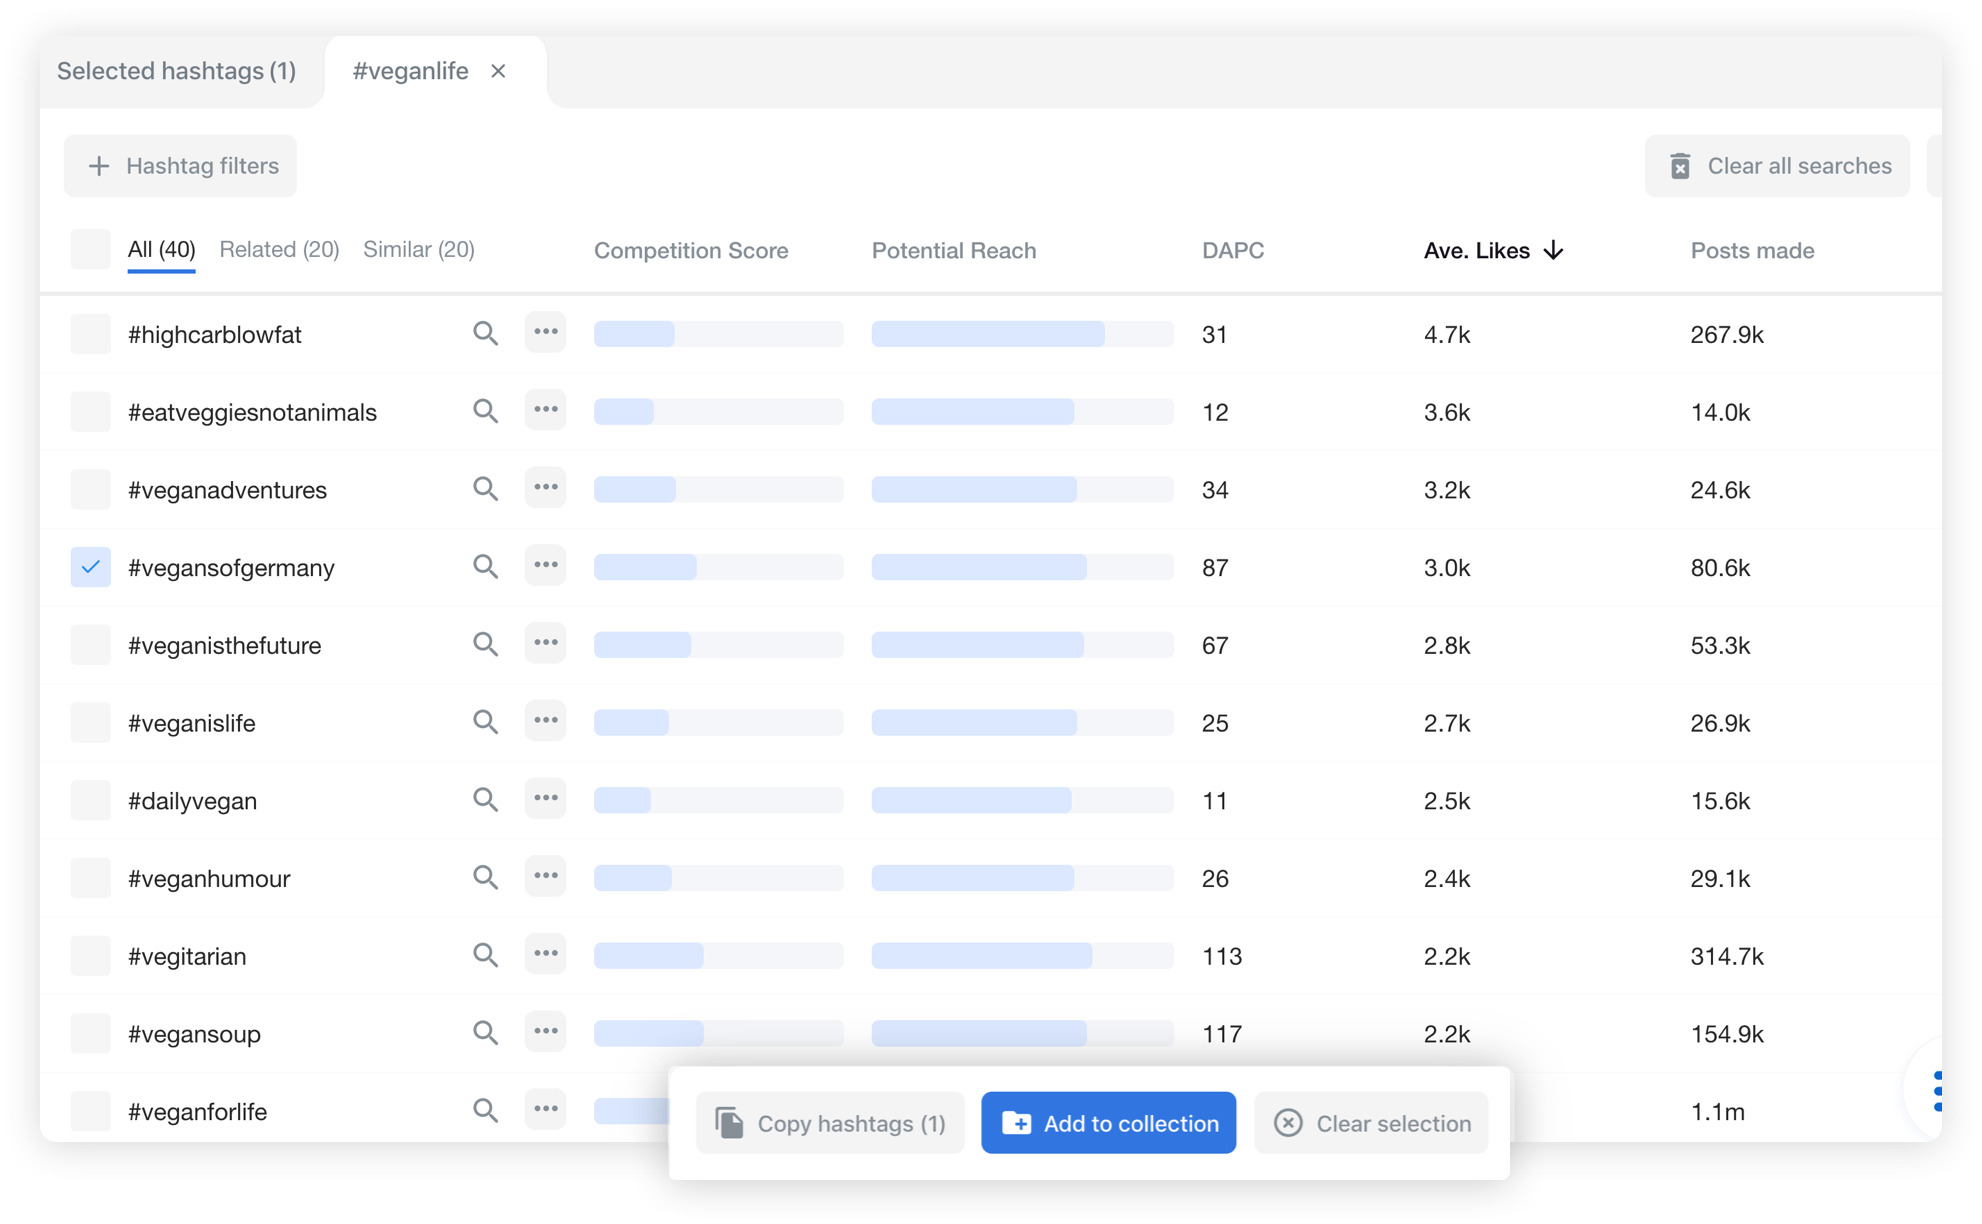Click the magnifier icon for #eatveggiesnotanimals
Screen dimensions: 1982x1224
[485, 412]
